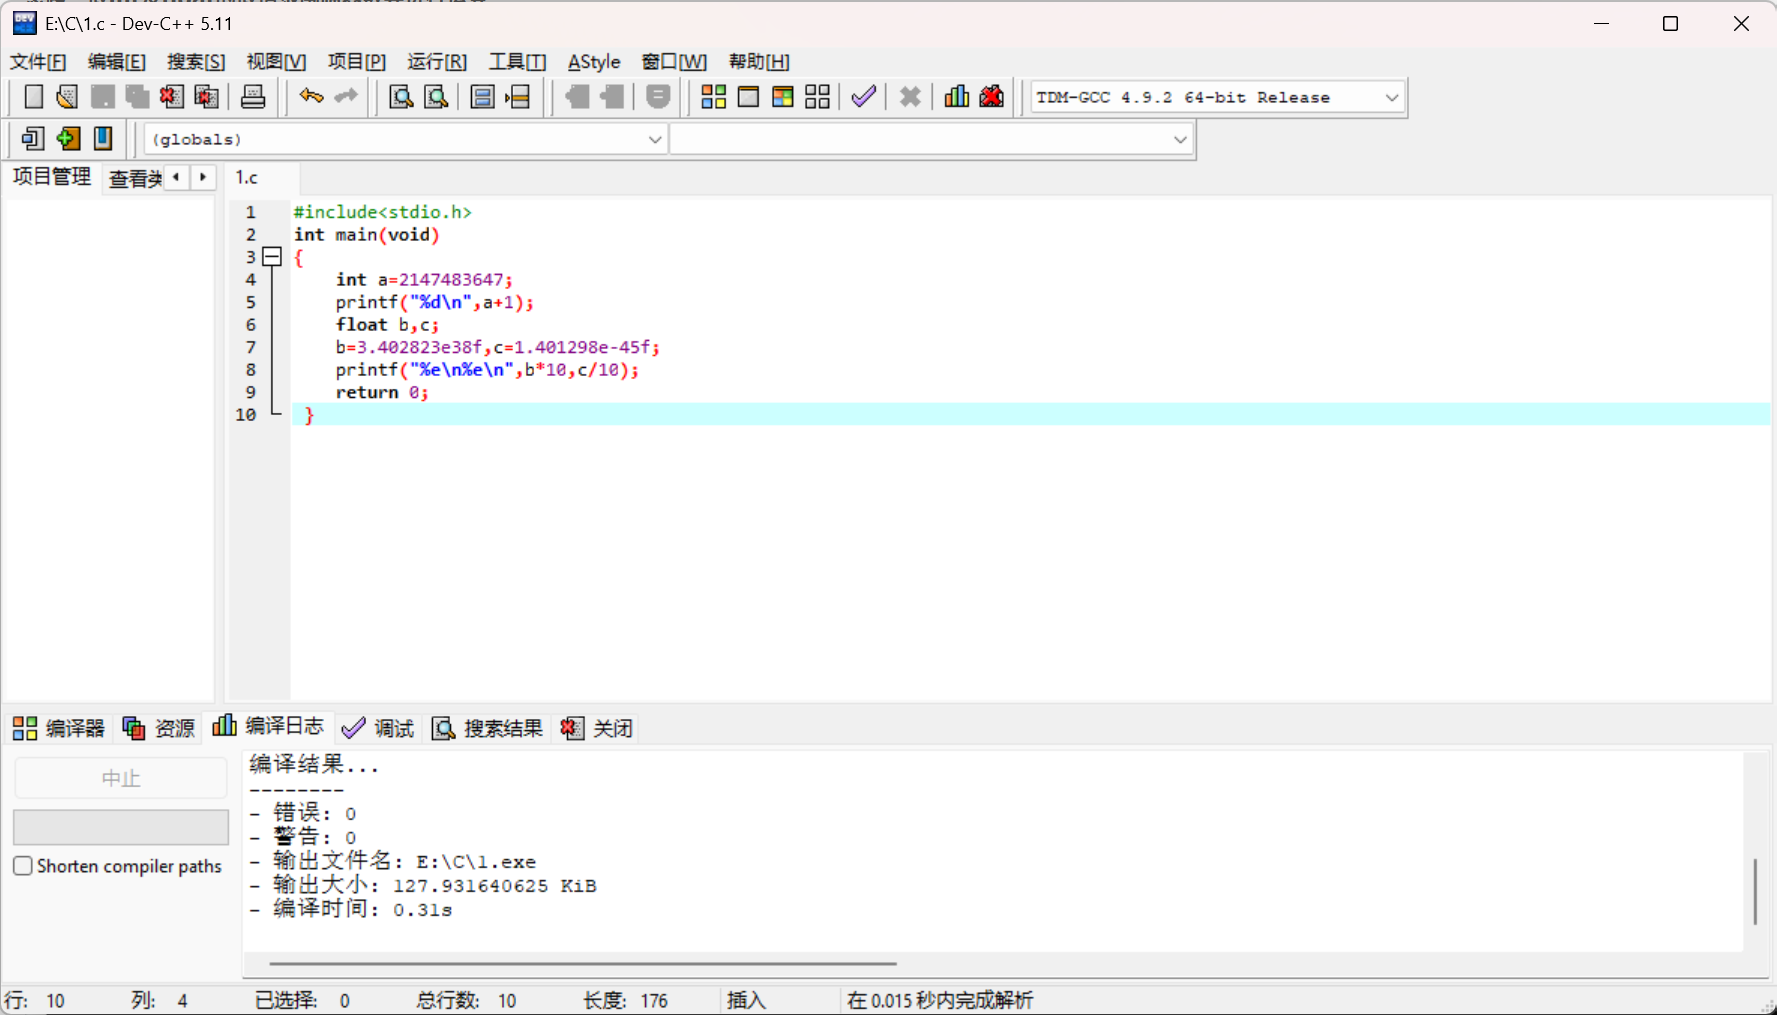Click the compile log horizontal scrollbar
This screenshot has width=1777, height=1015.
[583, 963]
